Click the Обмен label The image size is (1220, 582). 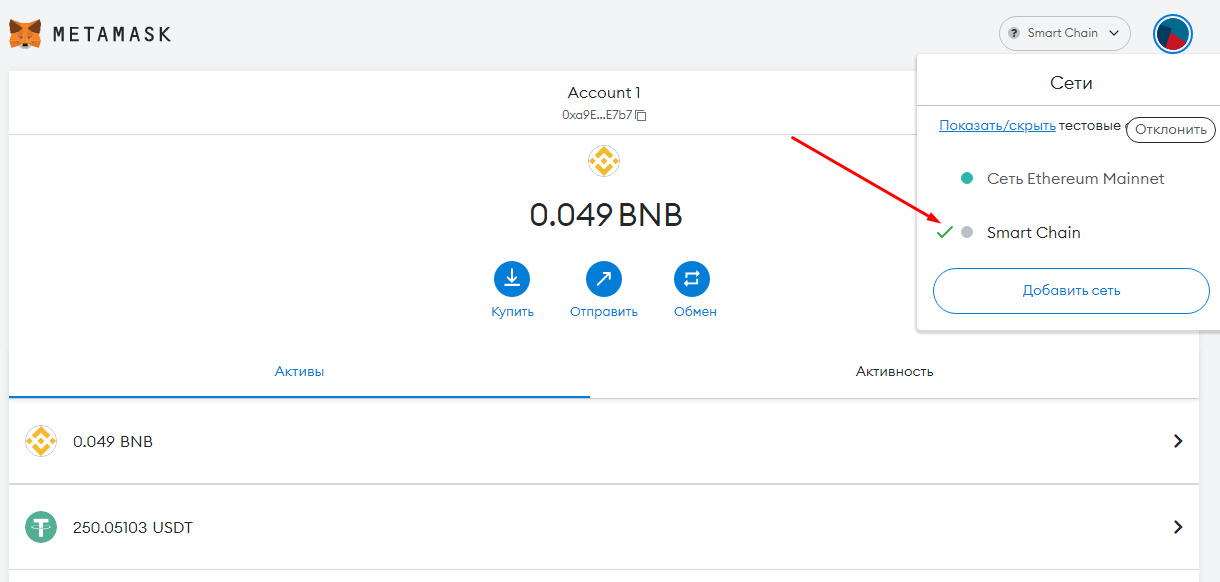695,312
